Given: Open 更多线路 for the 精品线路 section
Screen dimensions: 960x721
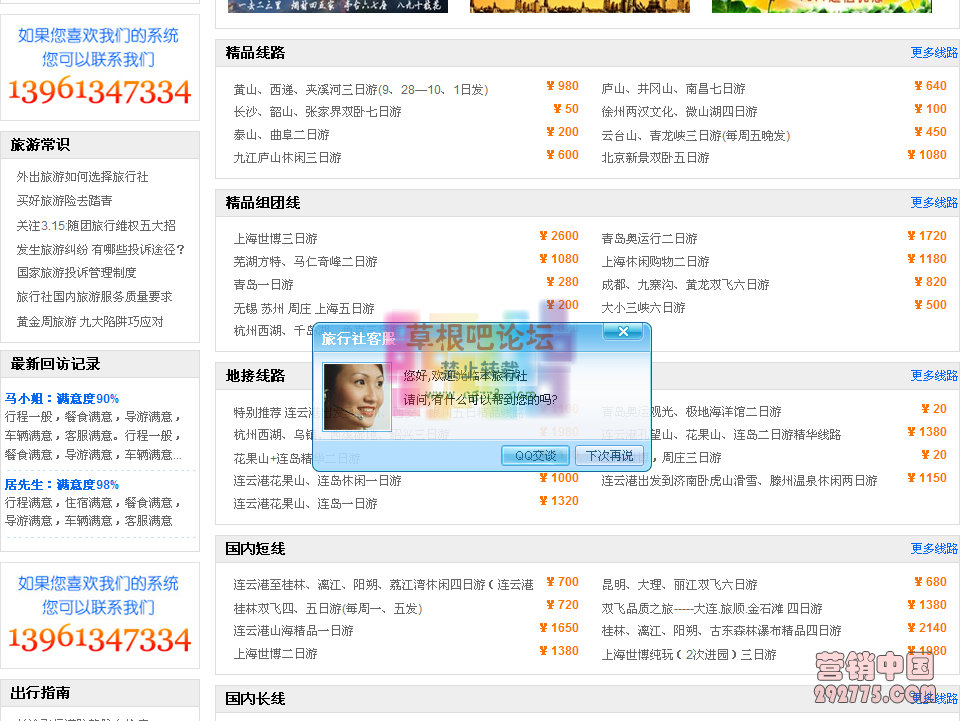Looking at the screenshot, I should pos(933,51).
